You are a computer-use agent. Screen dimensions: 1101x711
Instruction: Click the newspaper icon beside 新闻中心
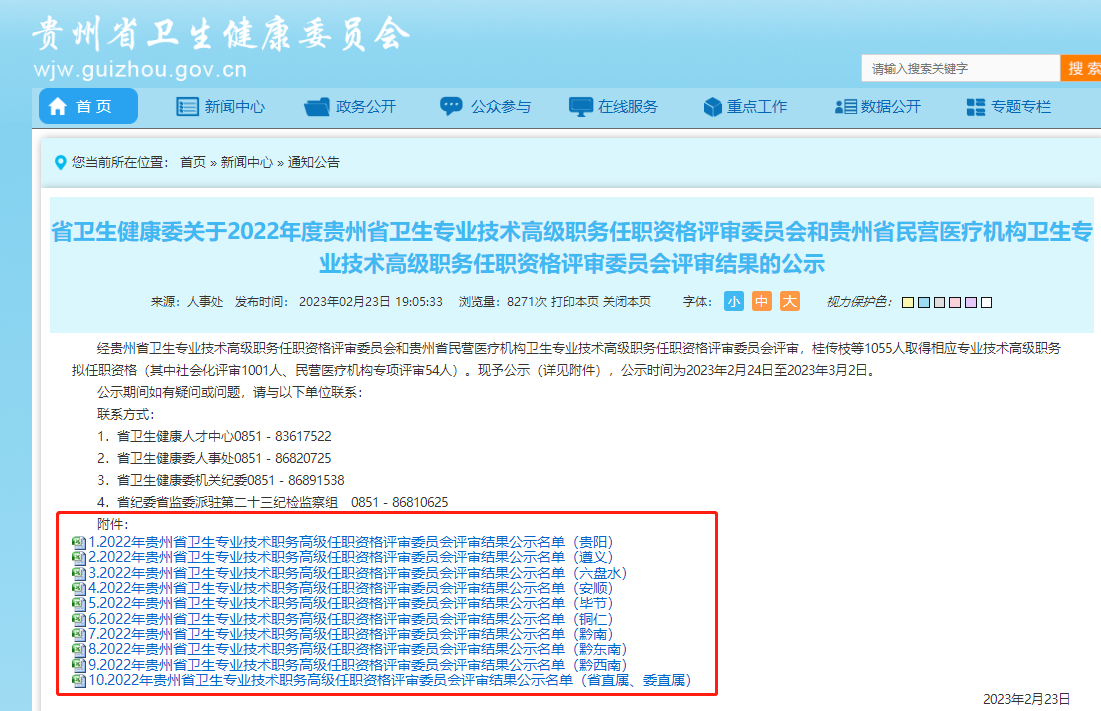(x=187, y=106)
